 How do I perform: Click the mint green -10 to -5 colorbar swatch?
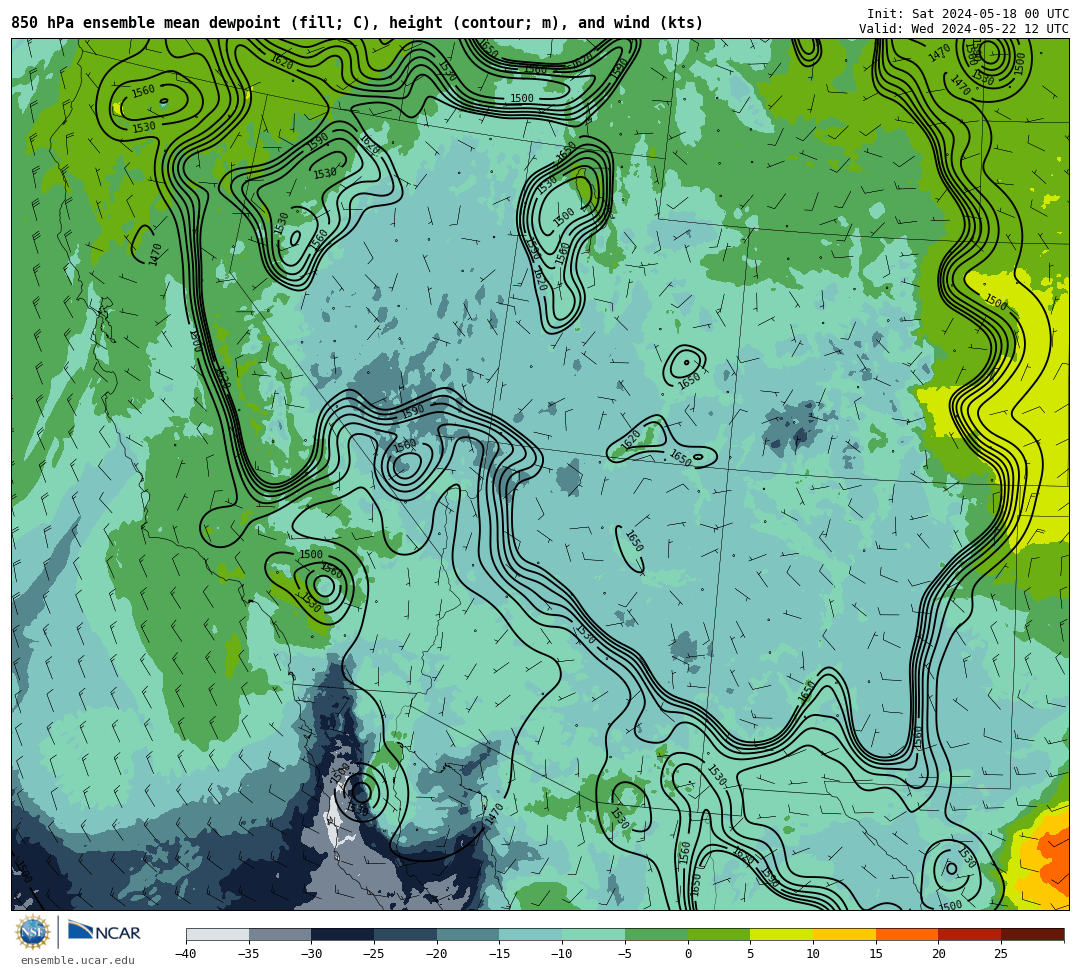tap(594, 934)
